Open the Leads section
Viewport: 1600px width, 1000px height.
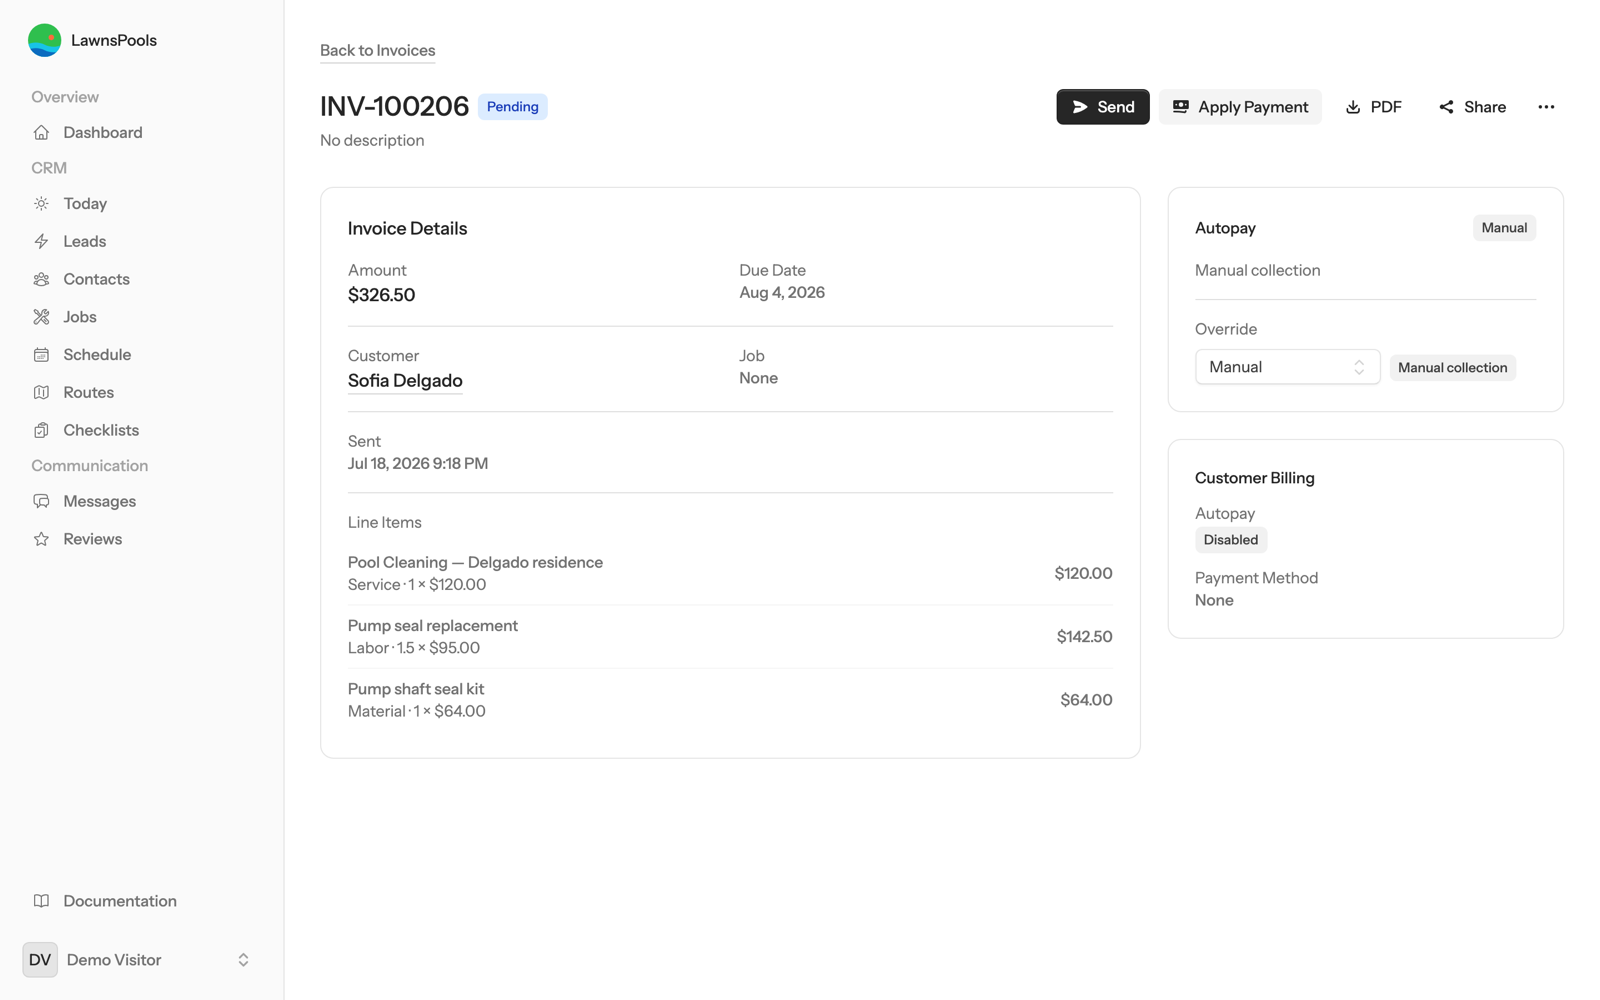pyautogui.click(x=142, y=241)
